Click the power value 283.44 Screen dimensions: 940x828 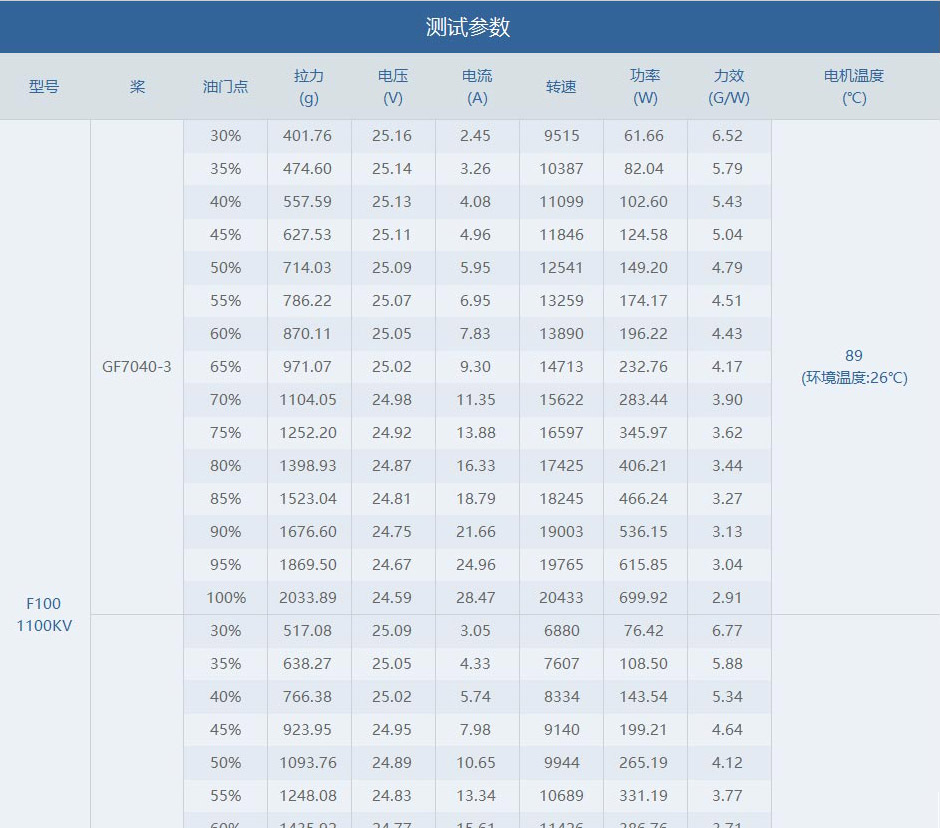coord(643,399)
